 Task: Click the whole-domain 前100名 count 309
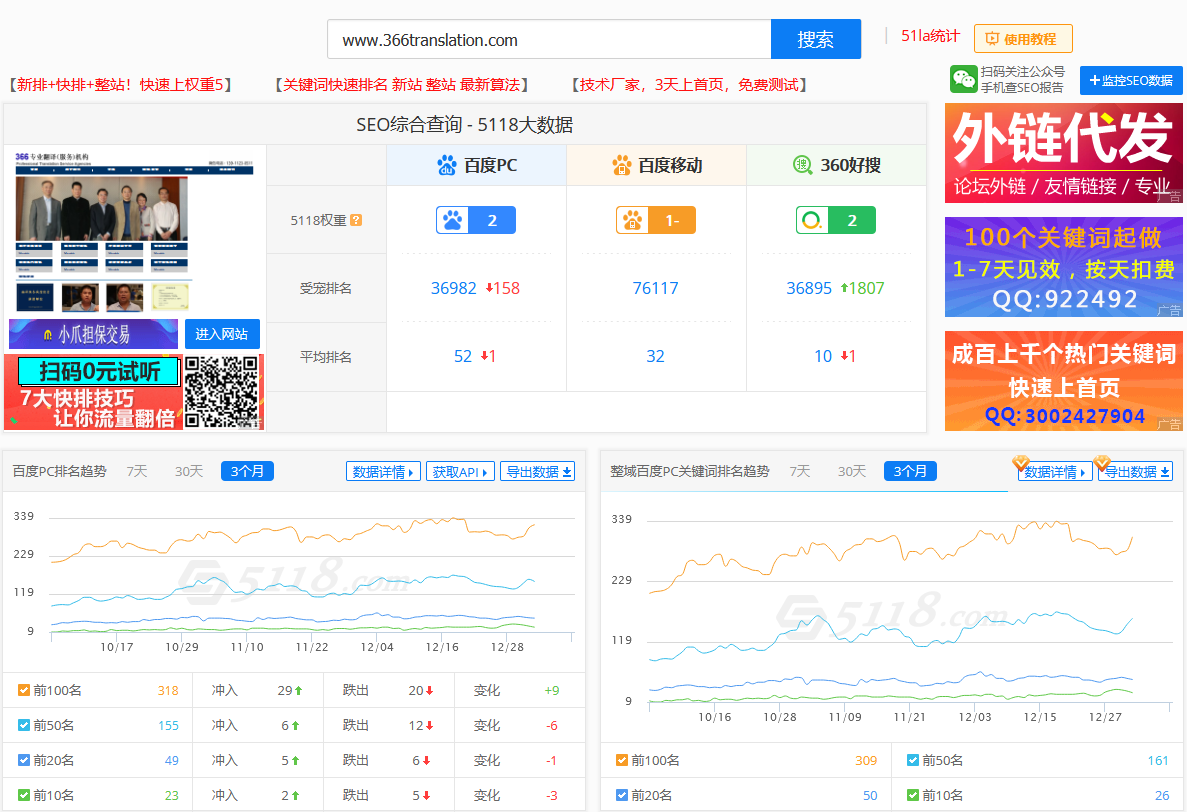click(866, 761)
